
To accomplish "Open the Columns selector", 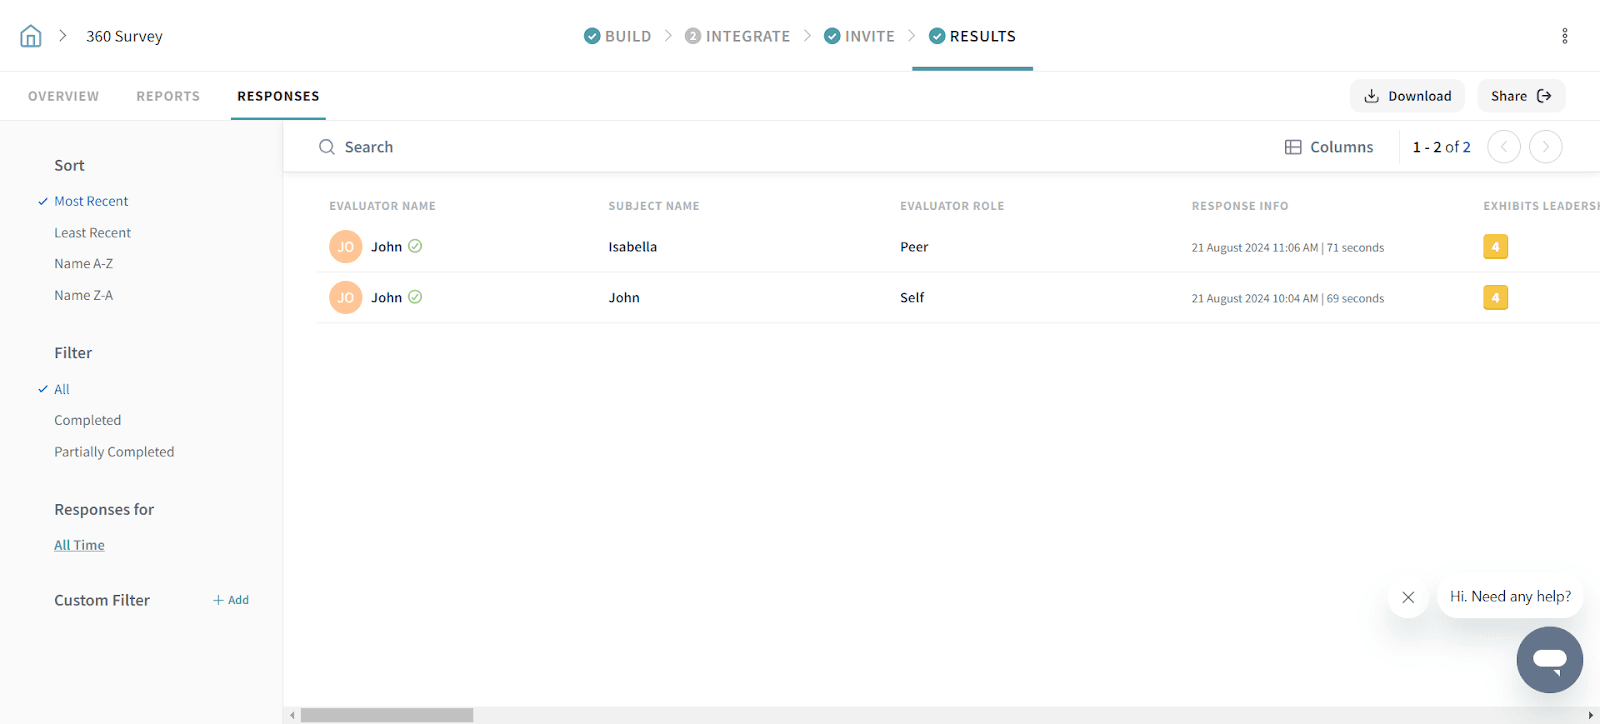I will 1329,147.
